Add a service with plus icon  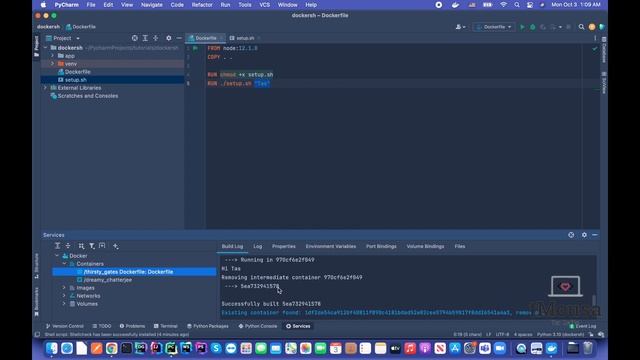click(x=116, y=246)
